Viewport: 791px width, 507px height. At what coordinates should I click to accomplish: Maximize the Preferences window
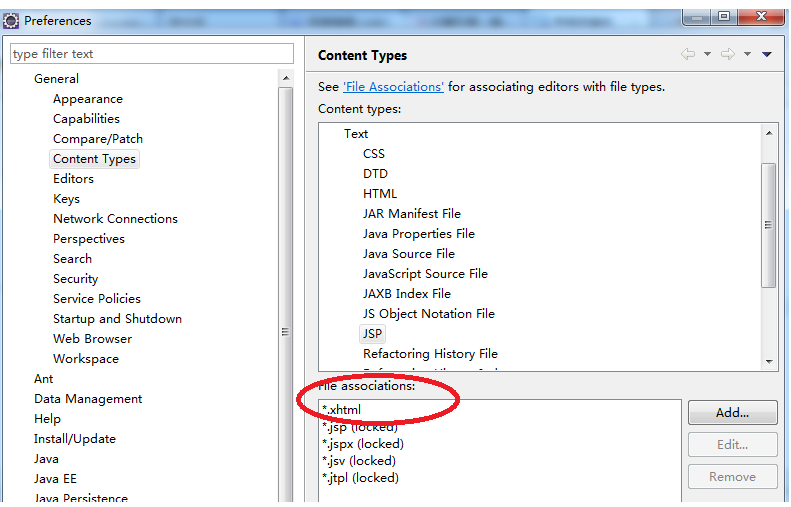[x=722, y=16]
